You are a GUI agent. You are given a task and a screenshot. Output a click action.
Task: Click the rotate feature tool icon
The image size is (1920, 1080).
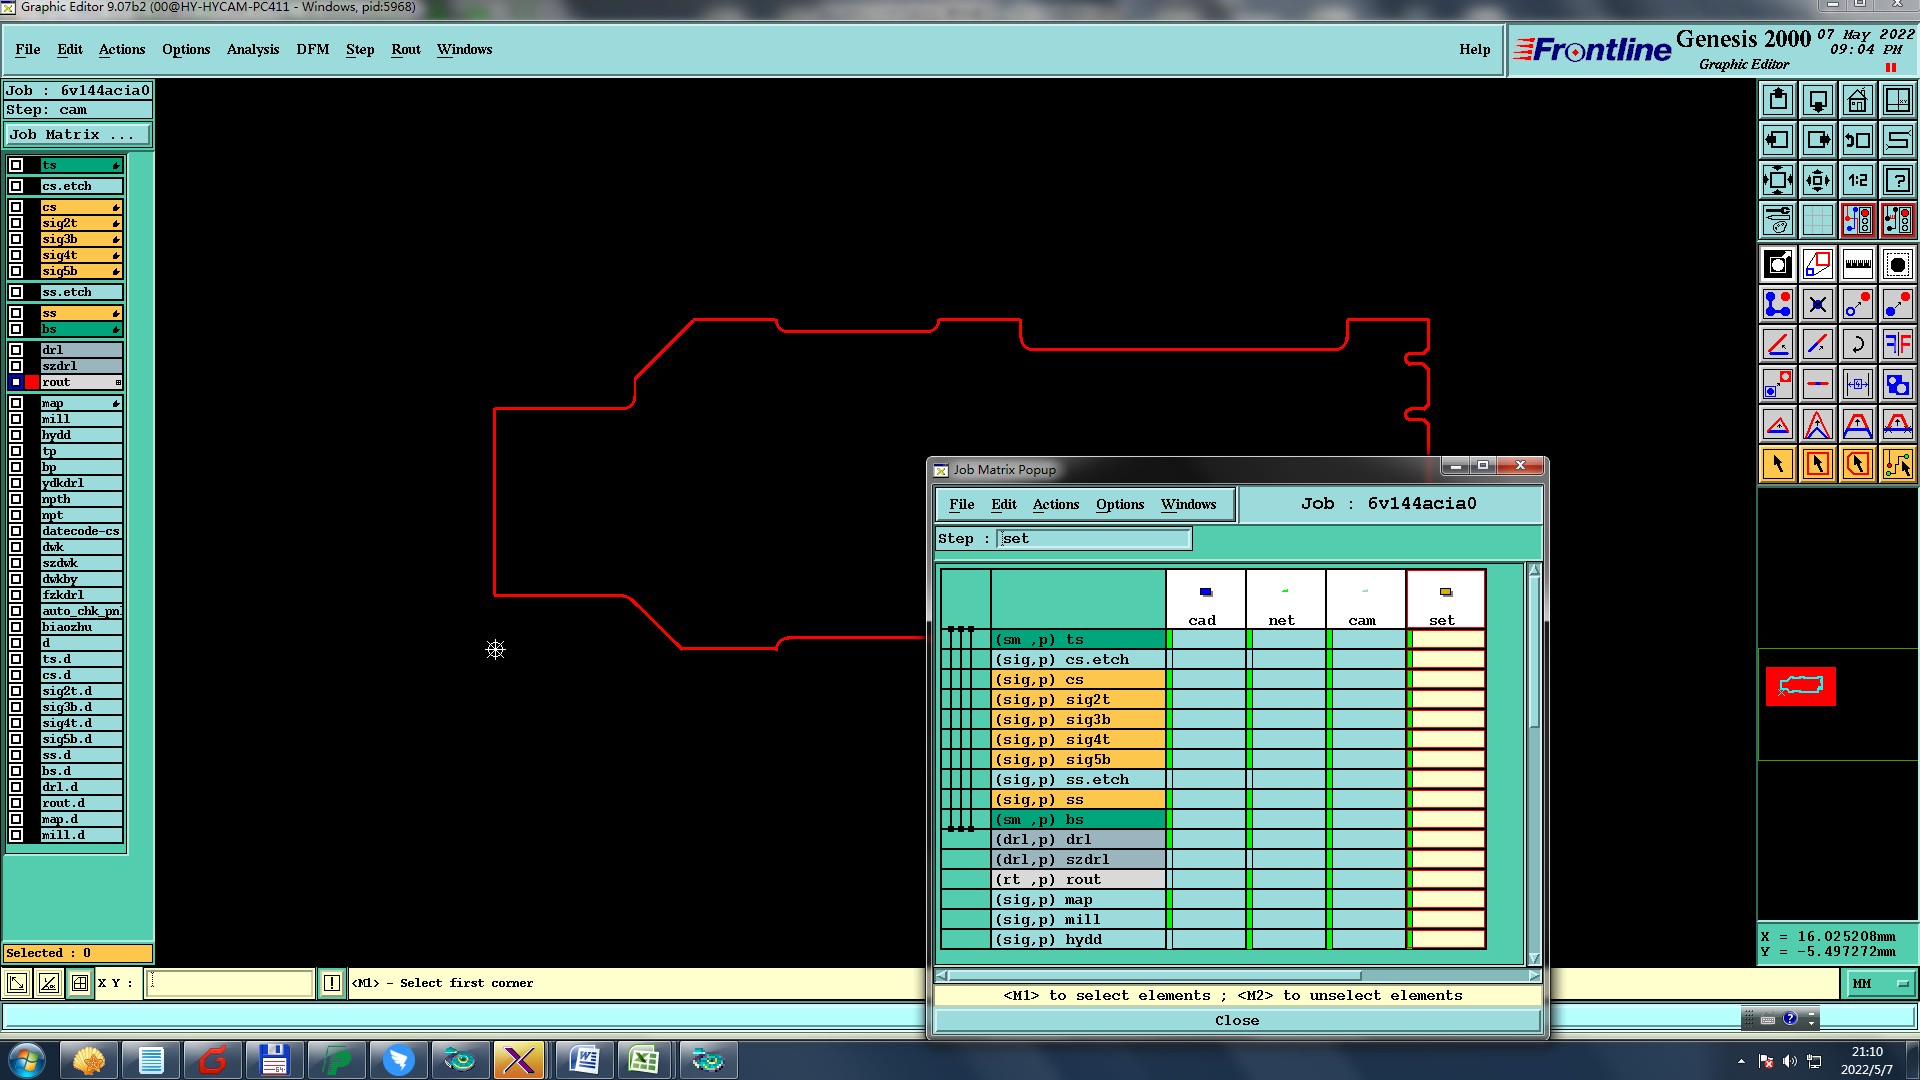(x=1857, y=344)
